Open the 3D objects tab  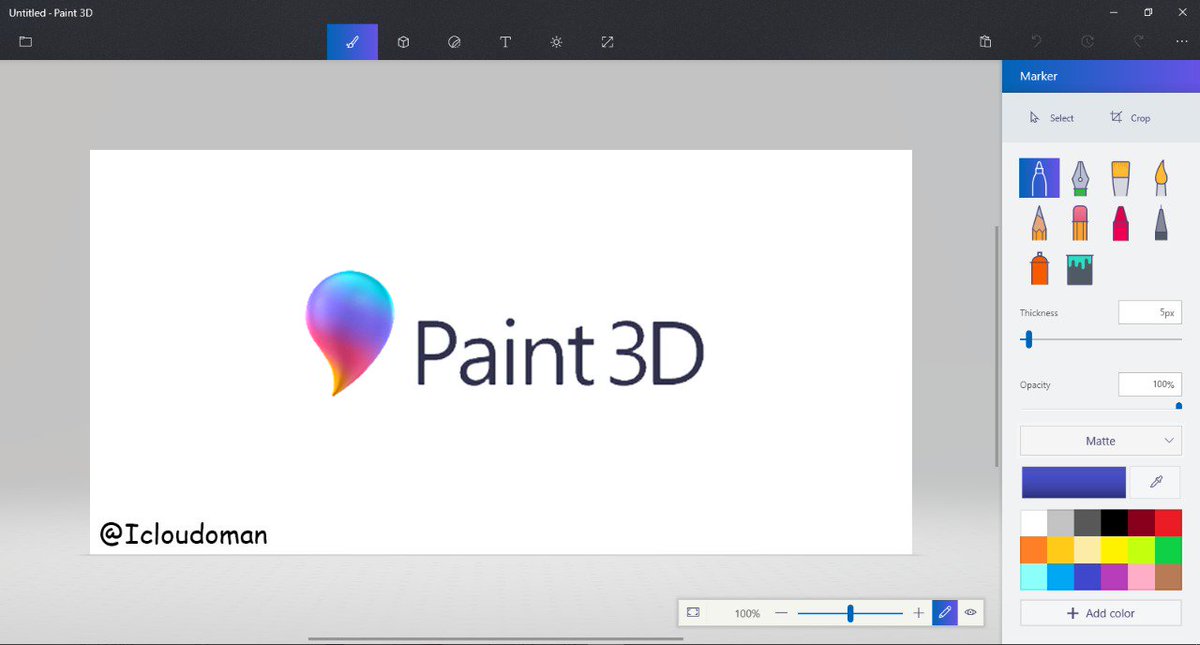[403, 42]
